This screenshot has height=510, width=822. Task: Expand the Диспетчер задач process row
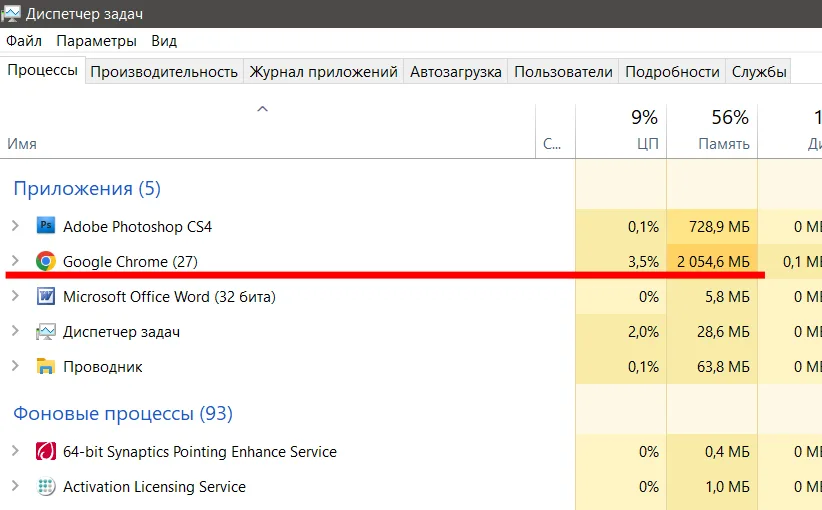pyautogui.click(x=15, y=331)
